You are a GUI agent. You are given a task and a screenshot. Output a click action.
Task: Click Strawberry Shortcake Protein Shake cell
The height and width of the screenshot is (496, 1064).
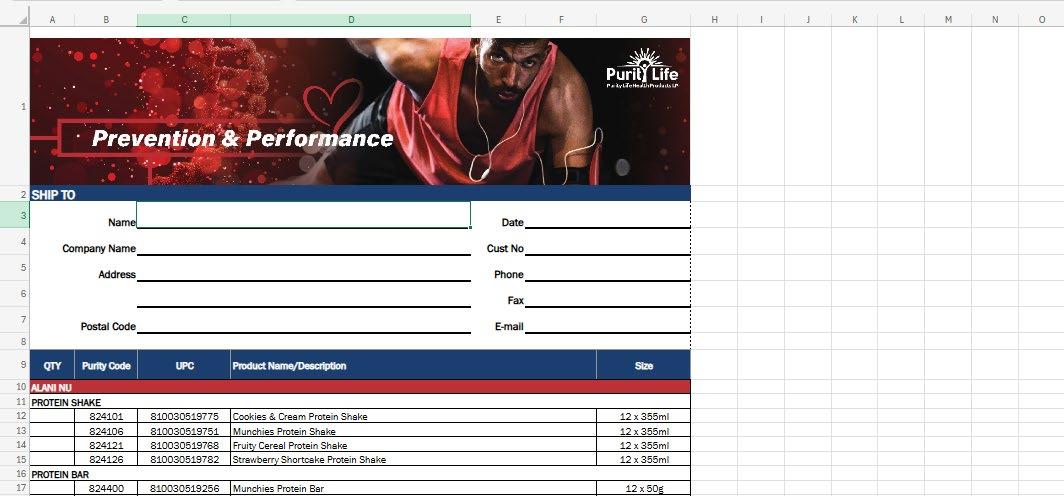pyautogui.click(x=414, y=459)
